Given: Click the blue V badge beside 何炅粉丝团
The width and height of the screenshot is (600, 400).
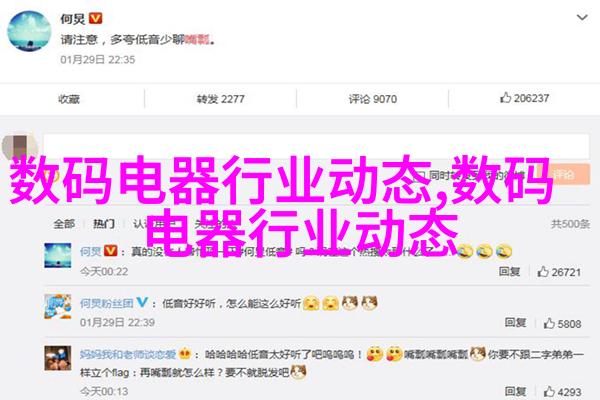Looking at the screenshot, I should 142,302.
